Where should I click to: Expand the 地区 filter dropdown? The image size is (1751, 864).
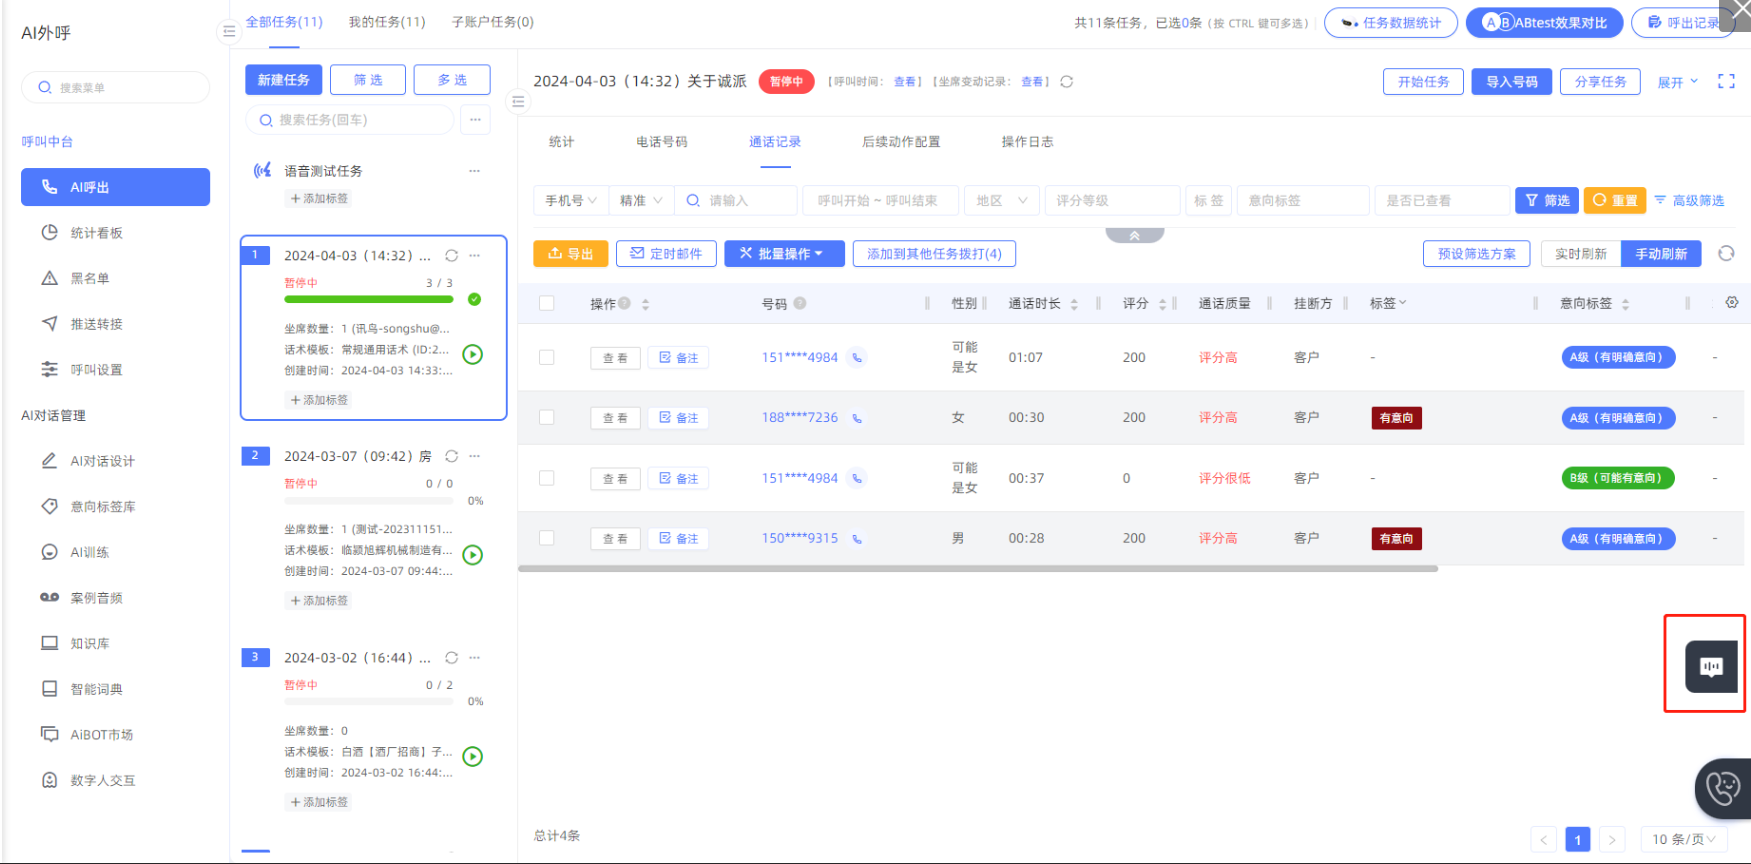point(1001,201)
